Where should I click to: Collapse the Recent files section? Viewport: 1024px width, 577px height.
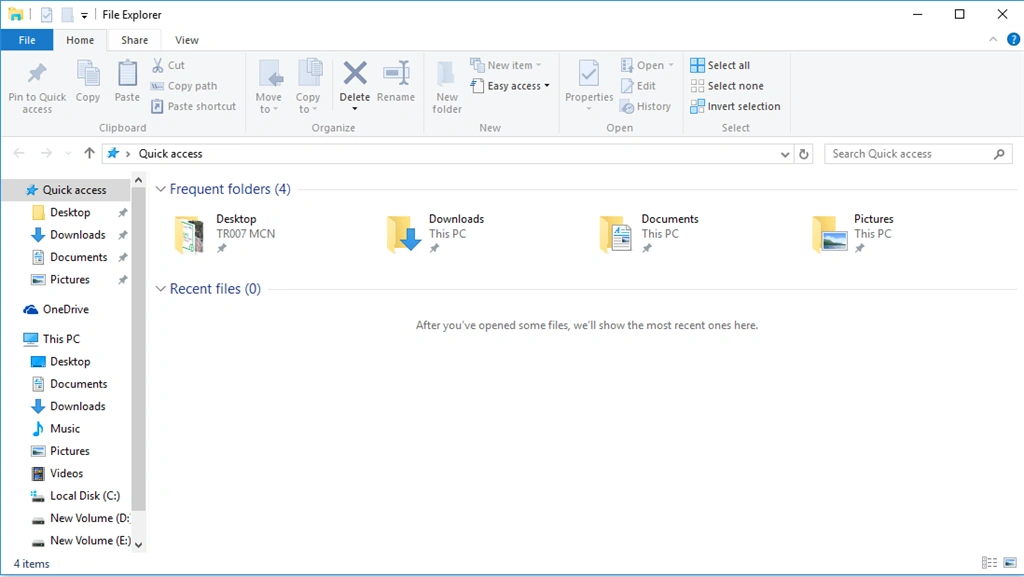[x=161, y=289]
